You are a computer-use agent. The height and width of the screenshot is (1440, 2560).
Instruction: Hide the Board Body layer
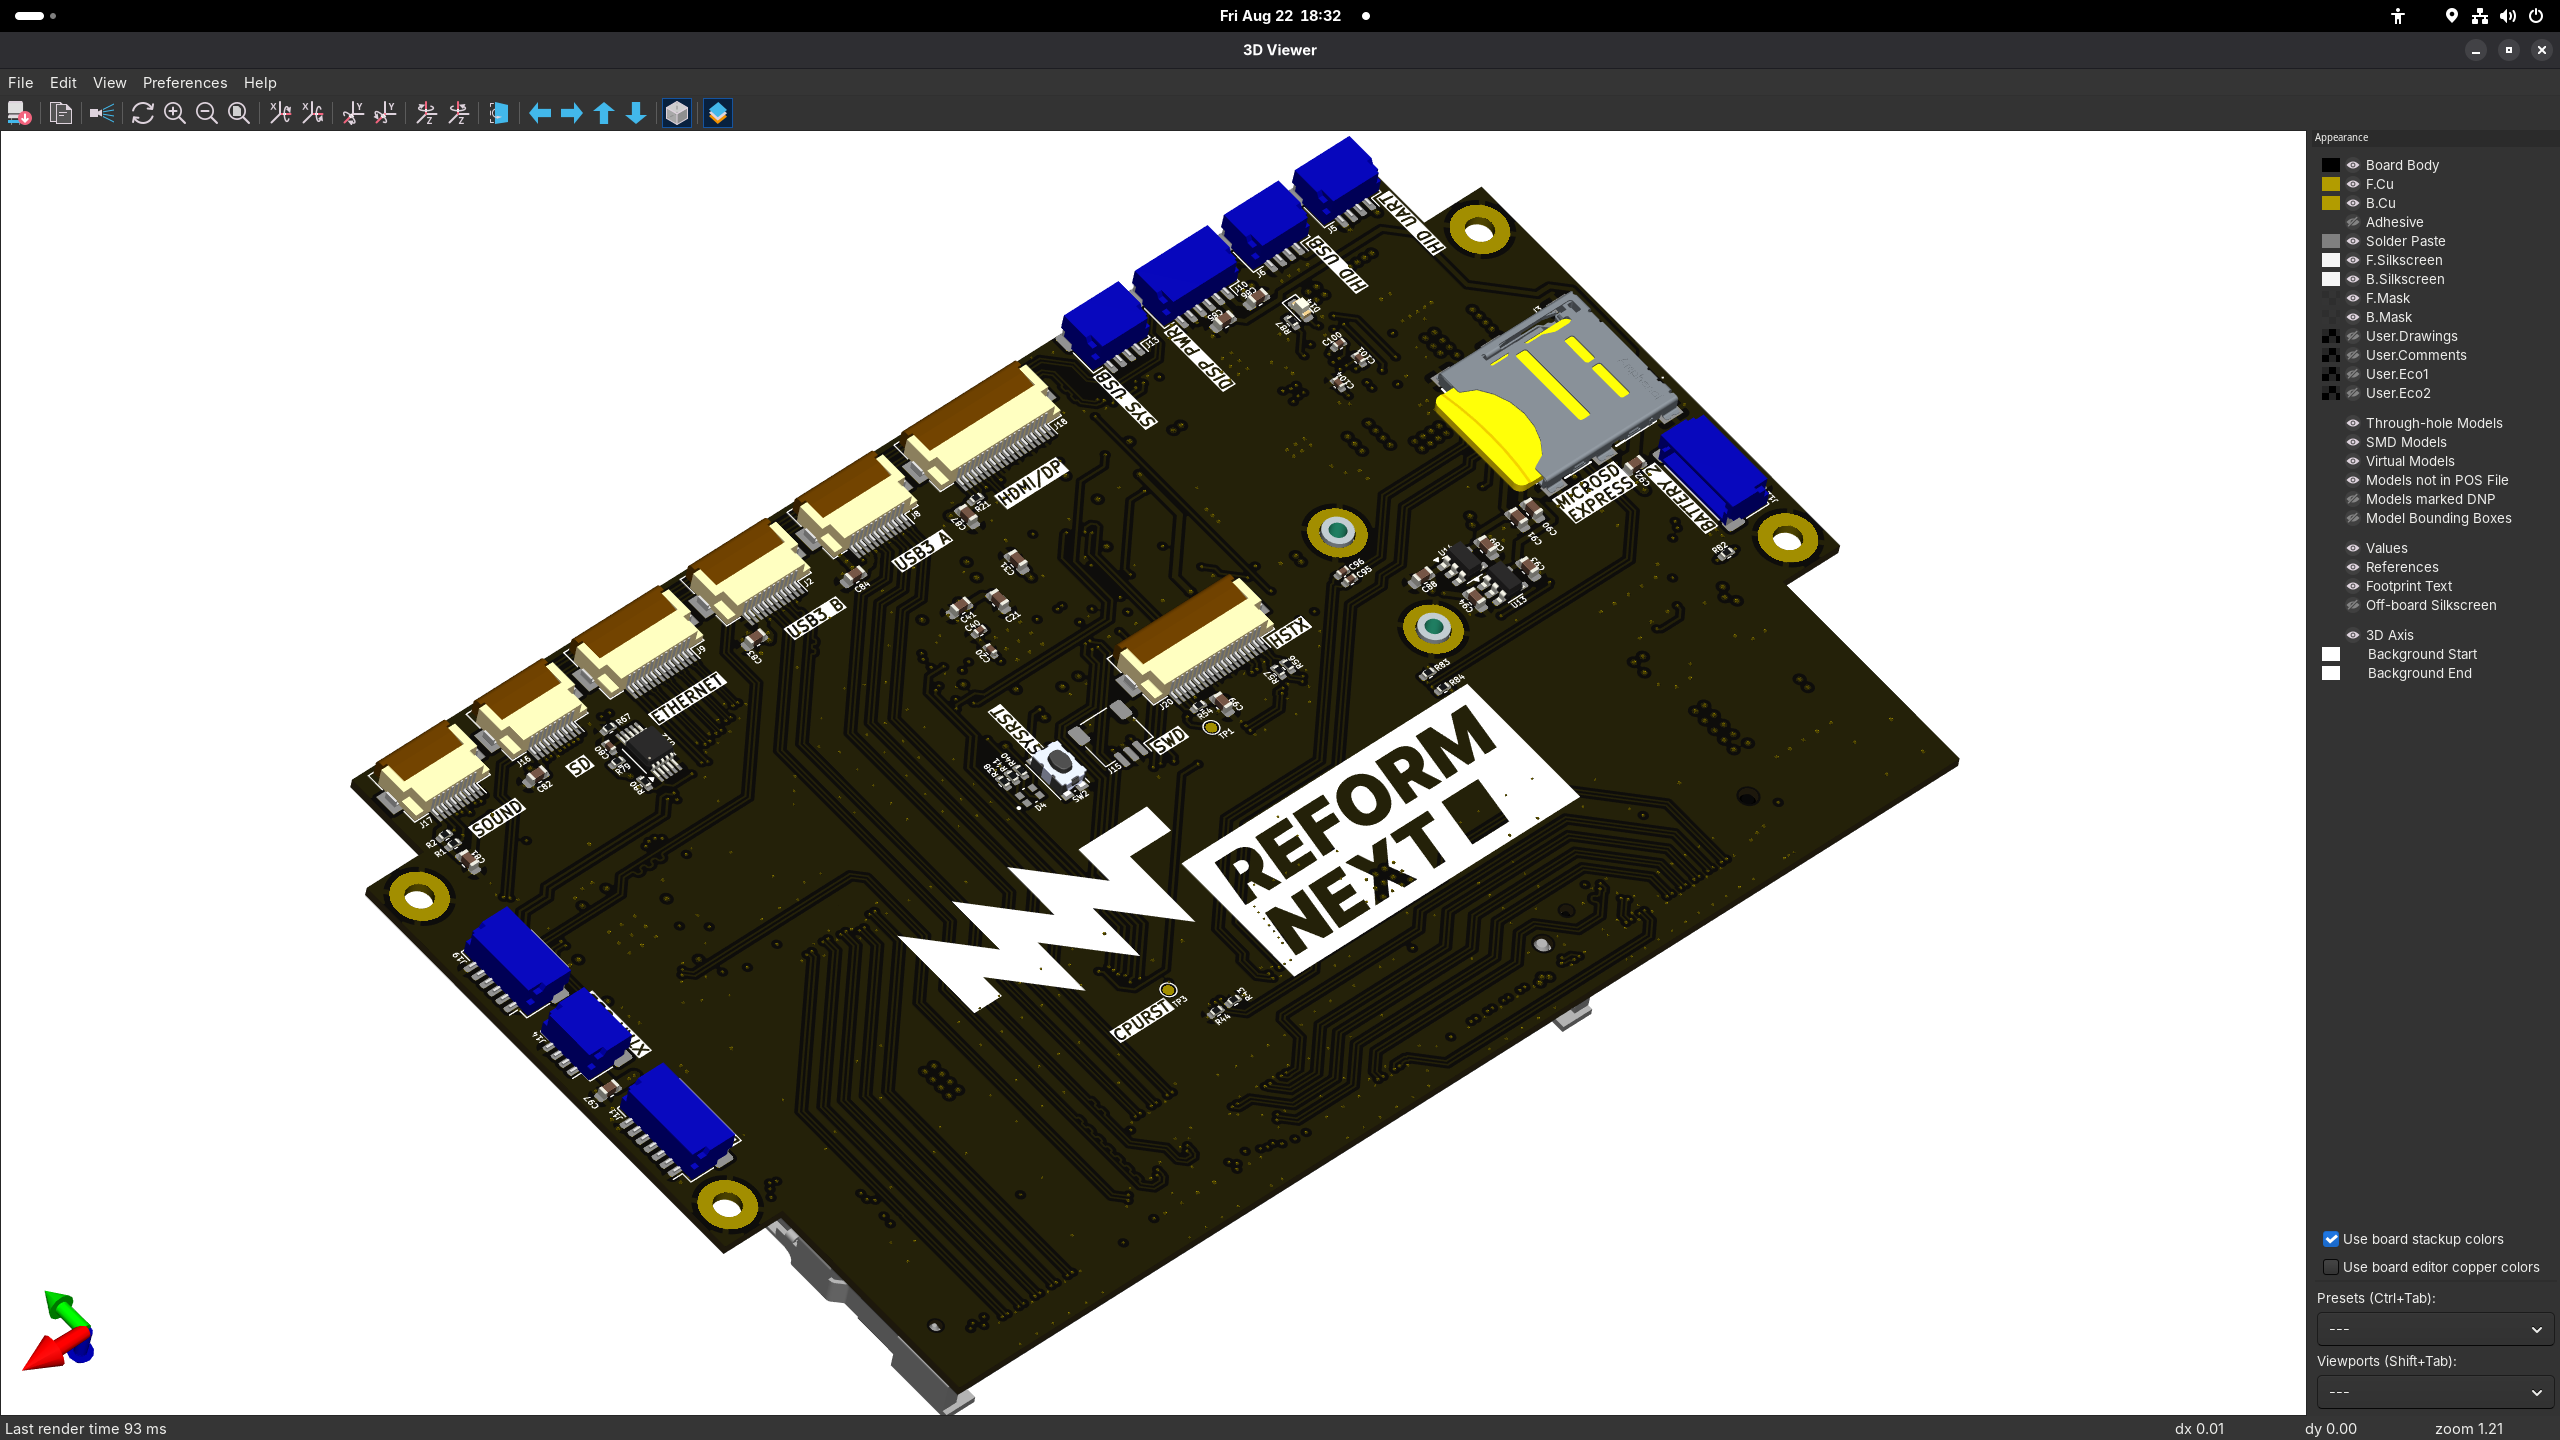2353,165
